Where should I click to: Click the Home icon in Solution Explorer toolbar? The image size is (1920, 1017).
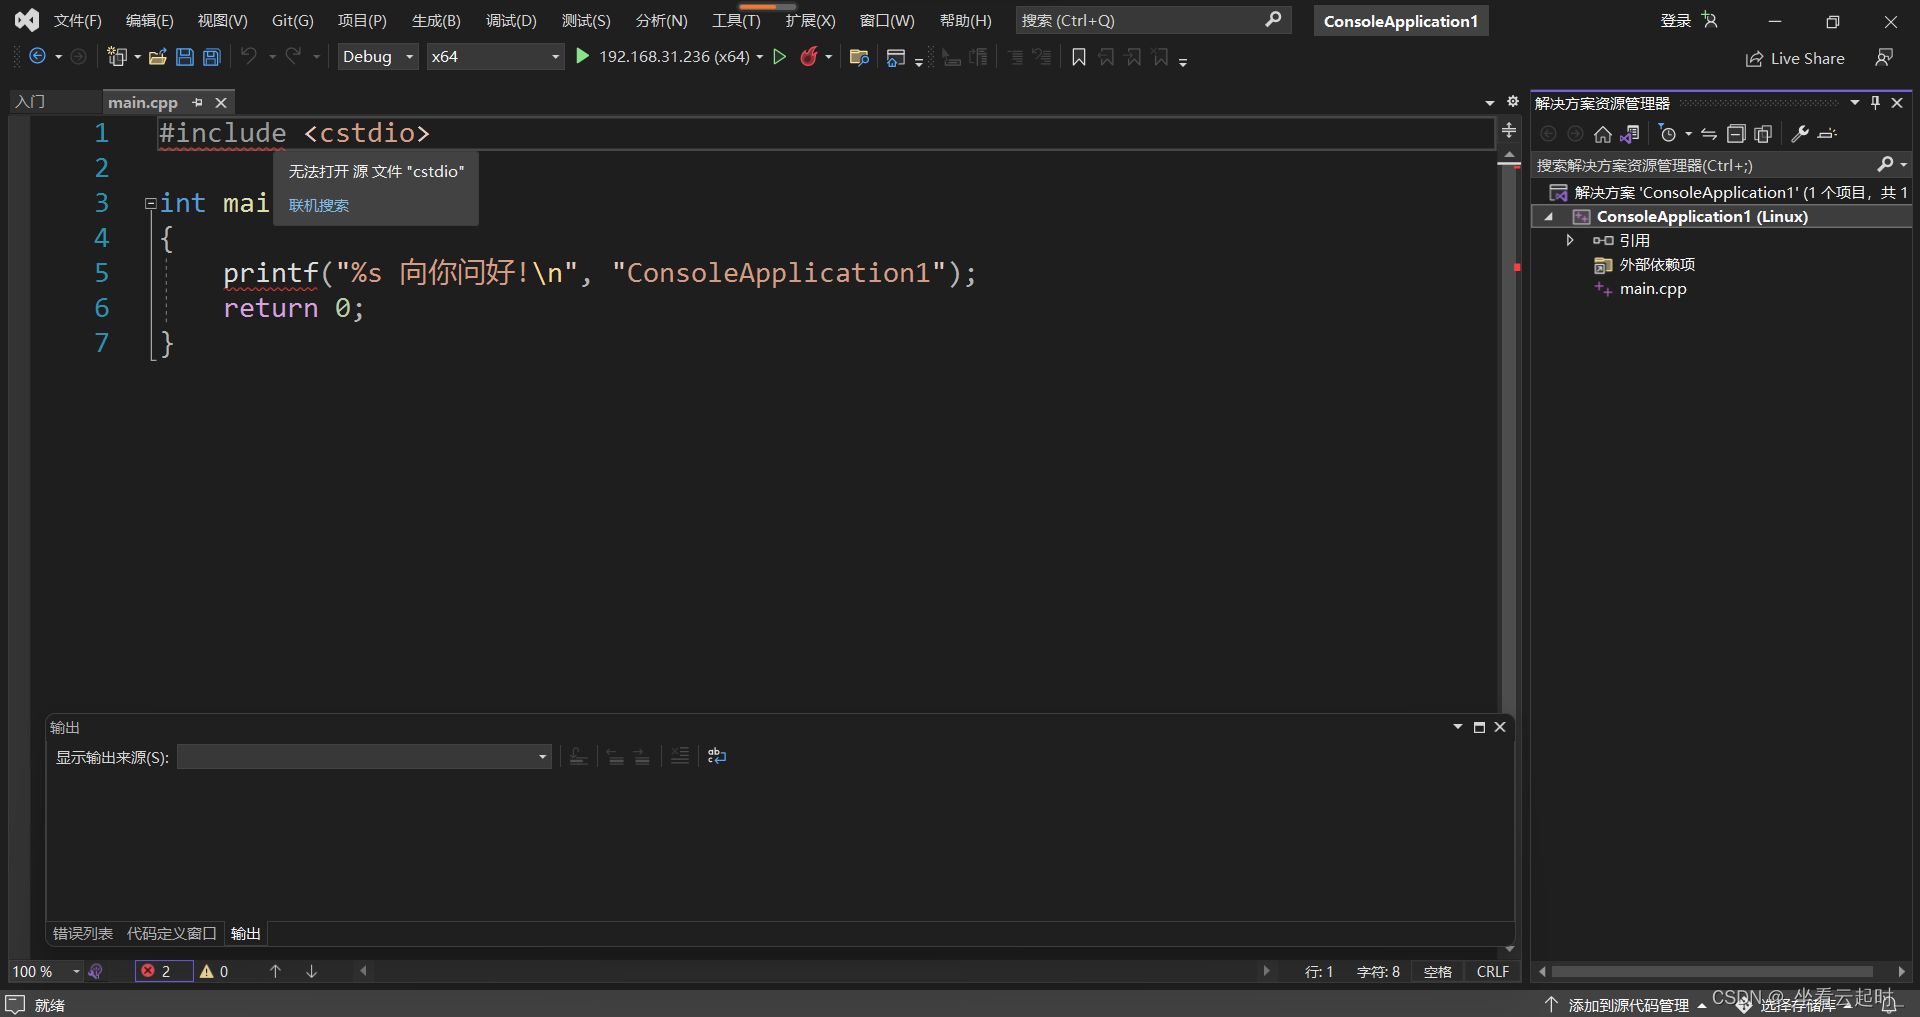(x=1603, y=133)
